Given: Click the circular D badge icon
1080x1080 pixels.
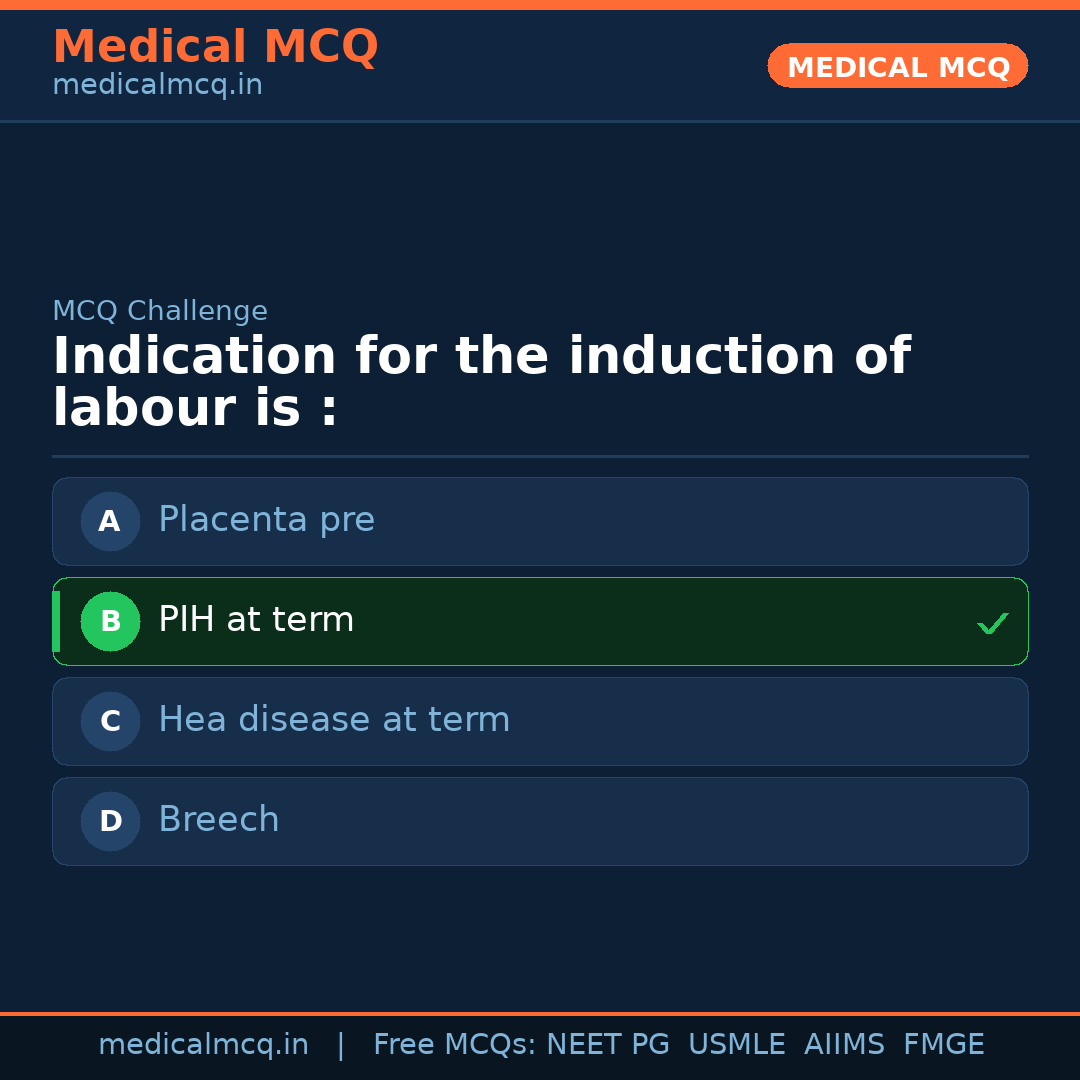Looking at the screenshot, I should (x=110, y=821).
